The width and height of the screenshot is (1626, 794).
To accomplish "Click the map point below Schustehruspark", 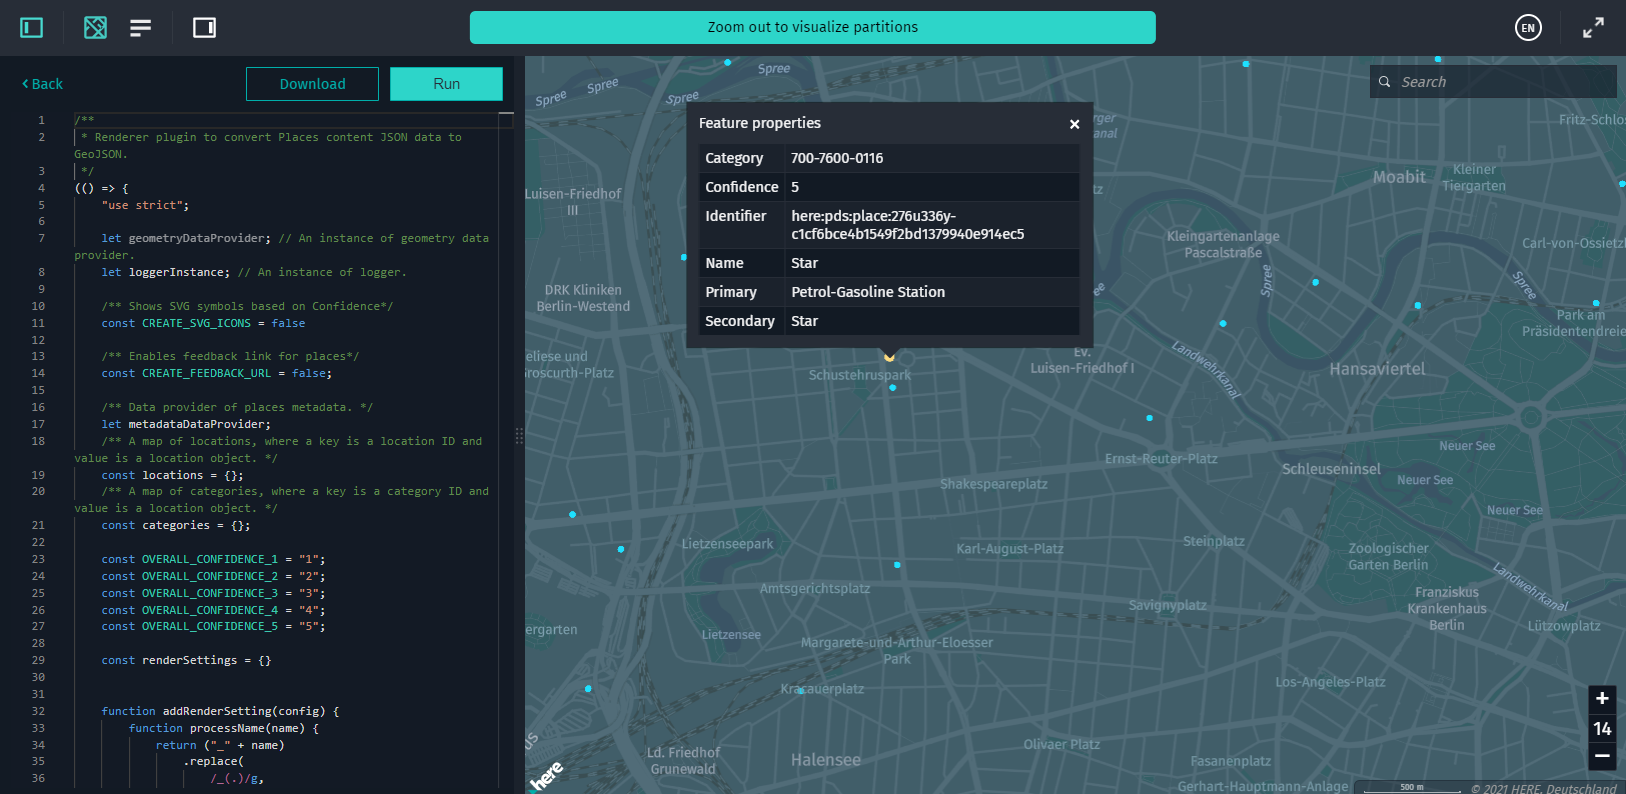I will point(893,388).
